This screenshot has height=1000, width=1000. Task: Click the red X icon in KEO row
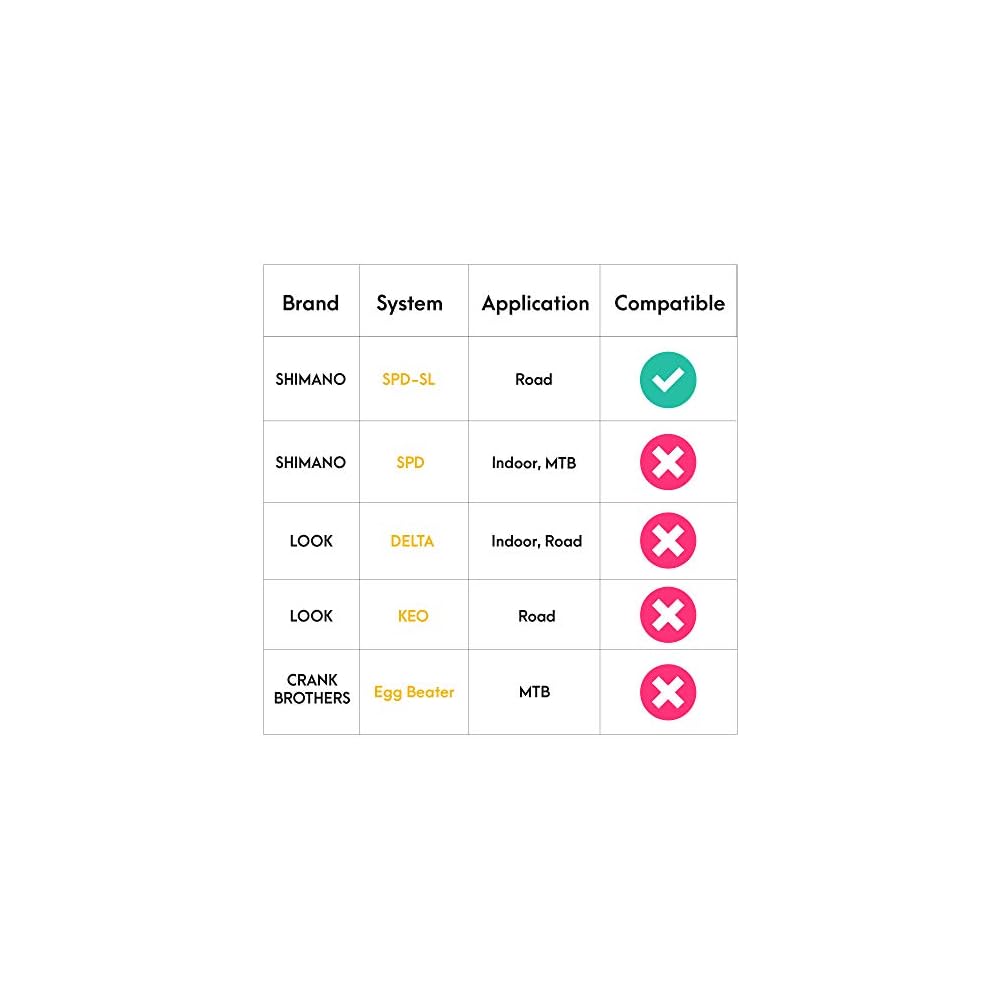(668, 615)
